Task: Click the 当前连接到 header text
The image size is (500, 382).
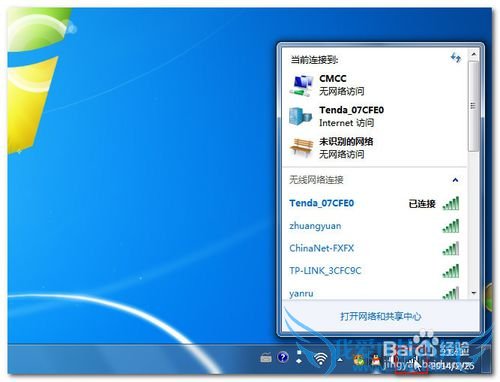Action: click(x=314, y=60)
